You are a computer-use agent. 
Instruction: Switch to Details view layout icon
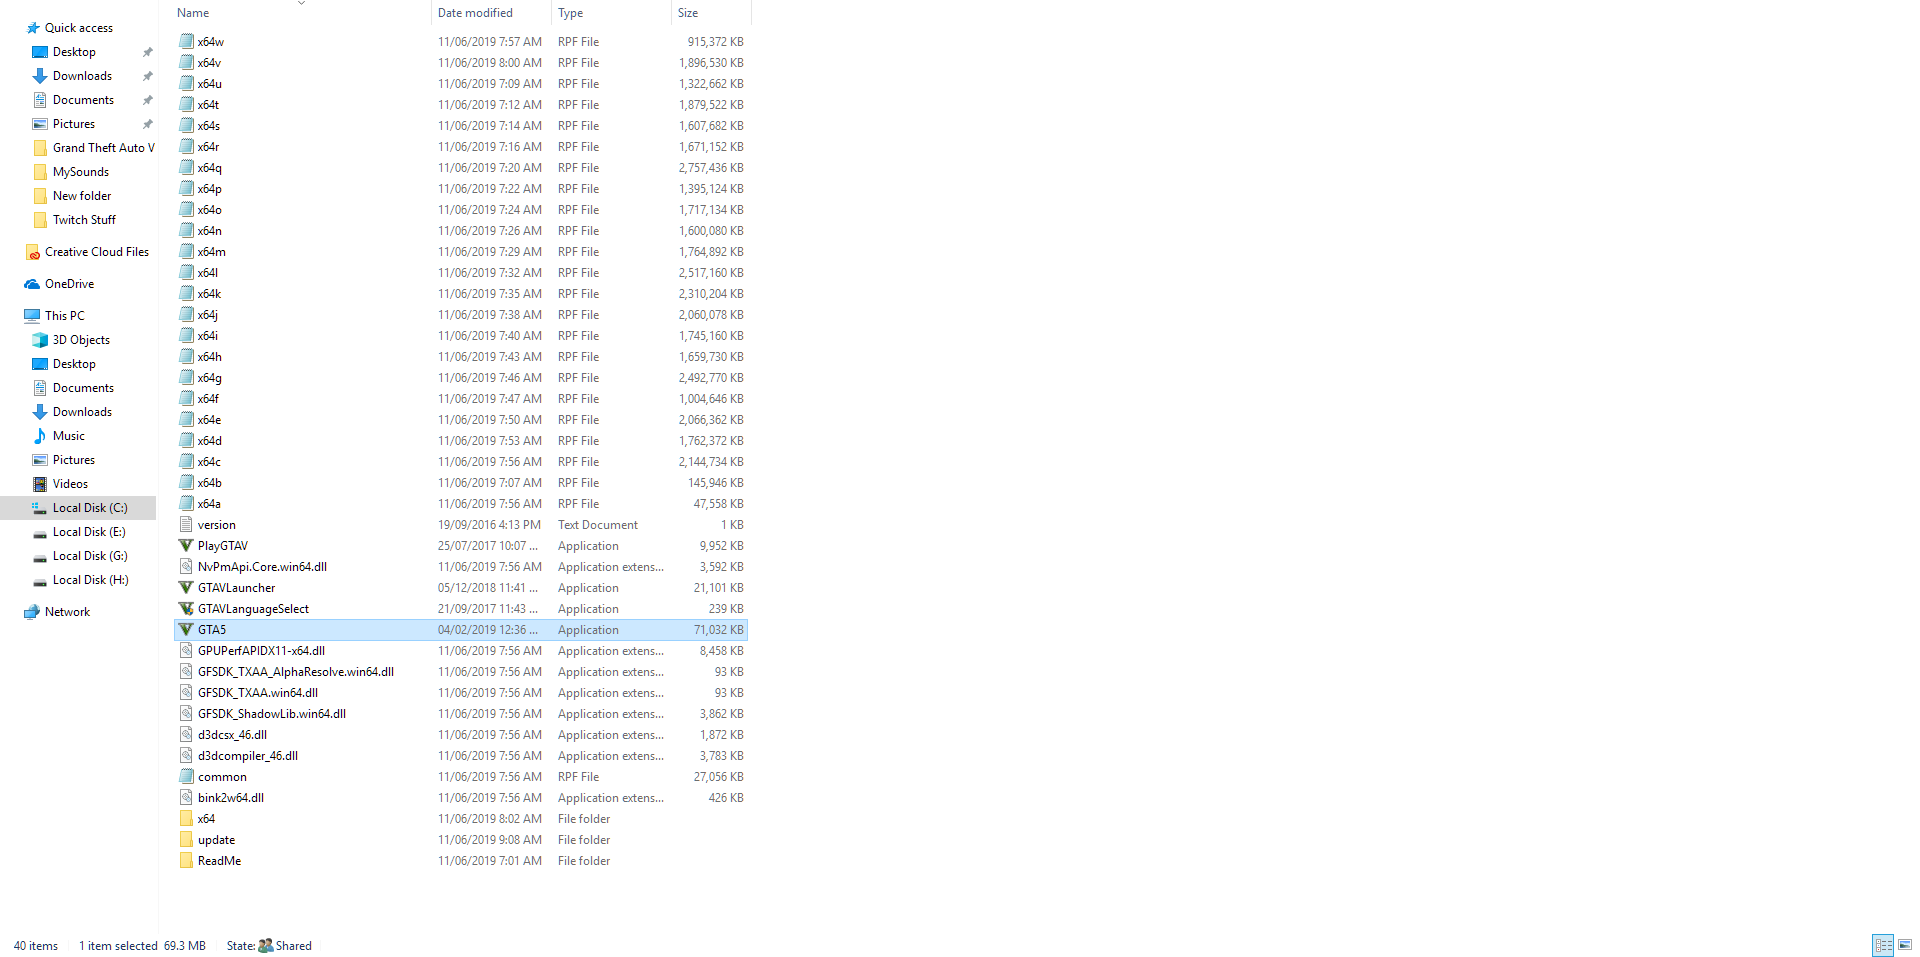(1883, 945)
